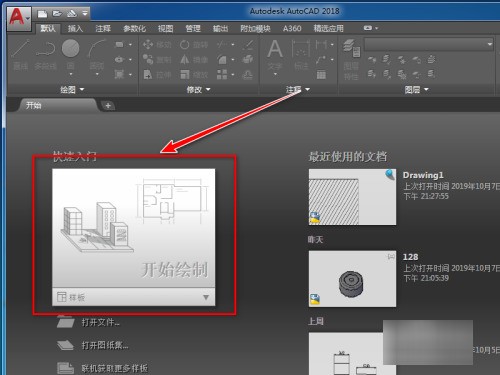Select the Text (文字) tool with large A
The height and width of the screenshot is (375, 500).
275,54
